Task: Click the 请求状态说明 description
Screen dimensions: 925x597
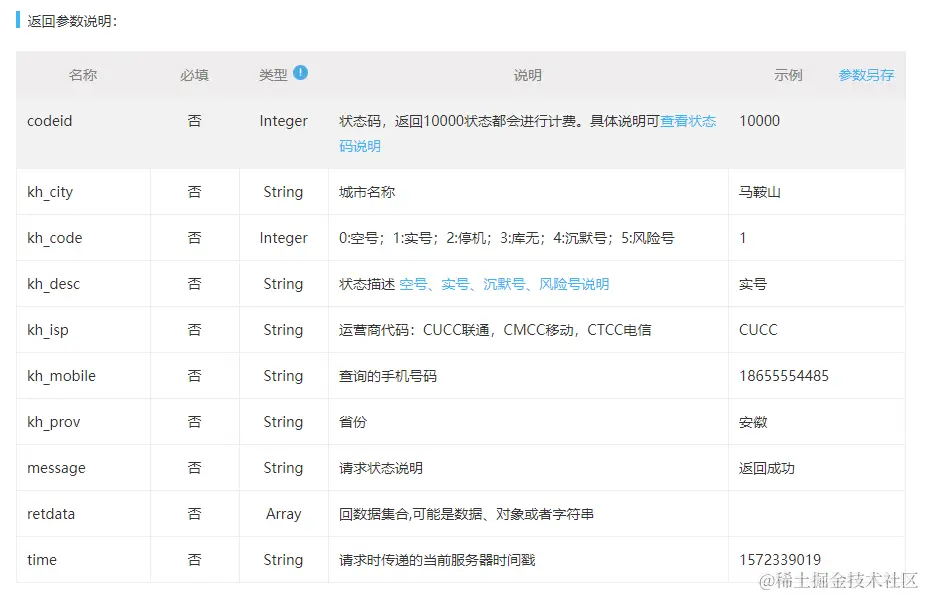Action: click(x=381, y=468)
